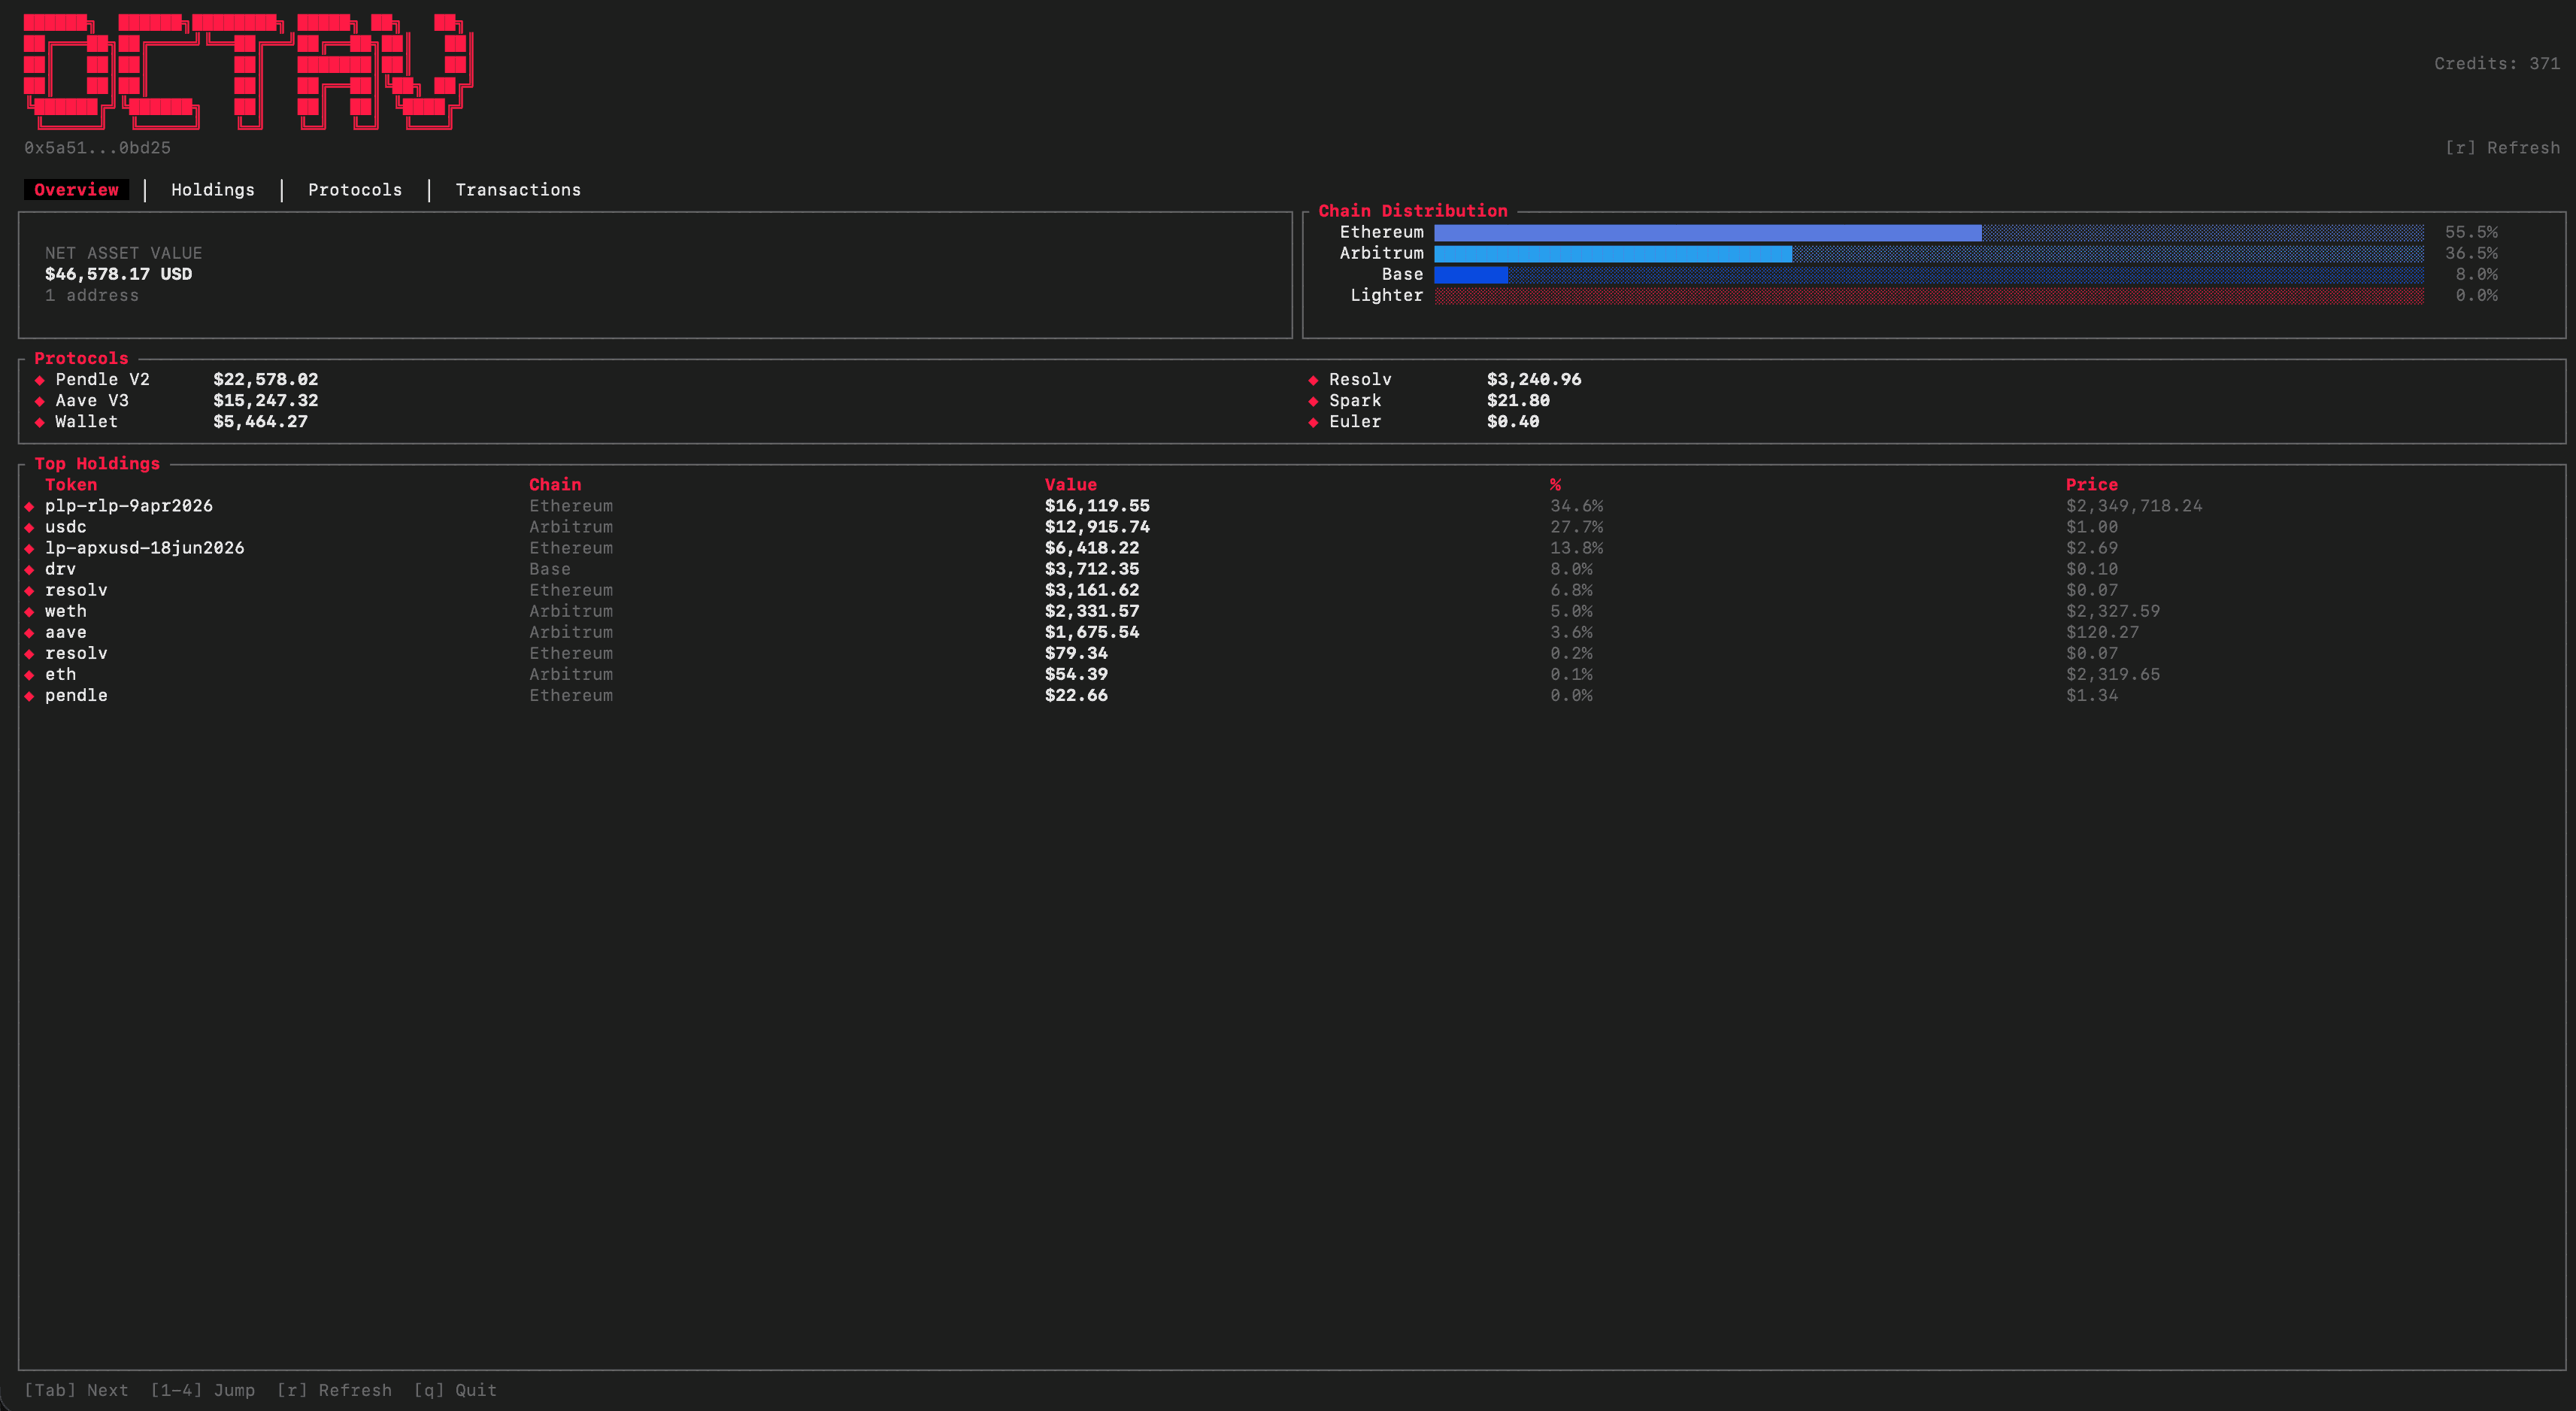
Task: Select the drv token row
Action: [60, 569]
